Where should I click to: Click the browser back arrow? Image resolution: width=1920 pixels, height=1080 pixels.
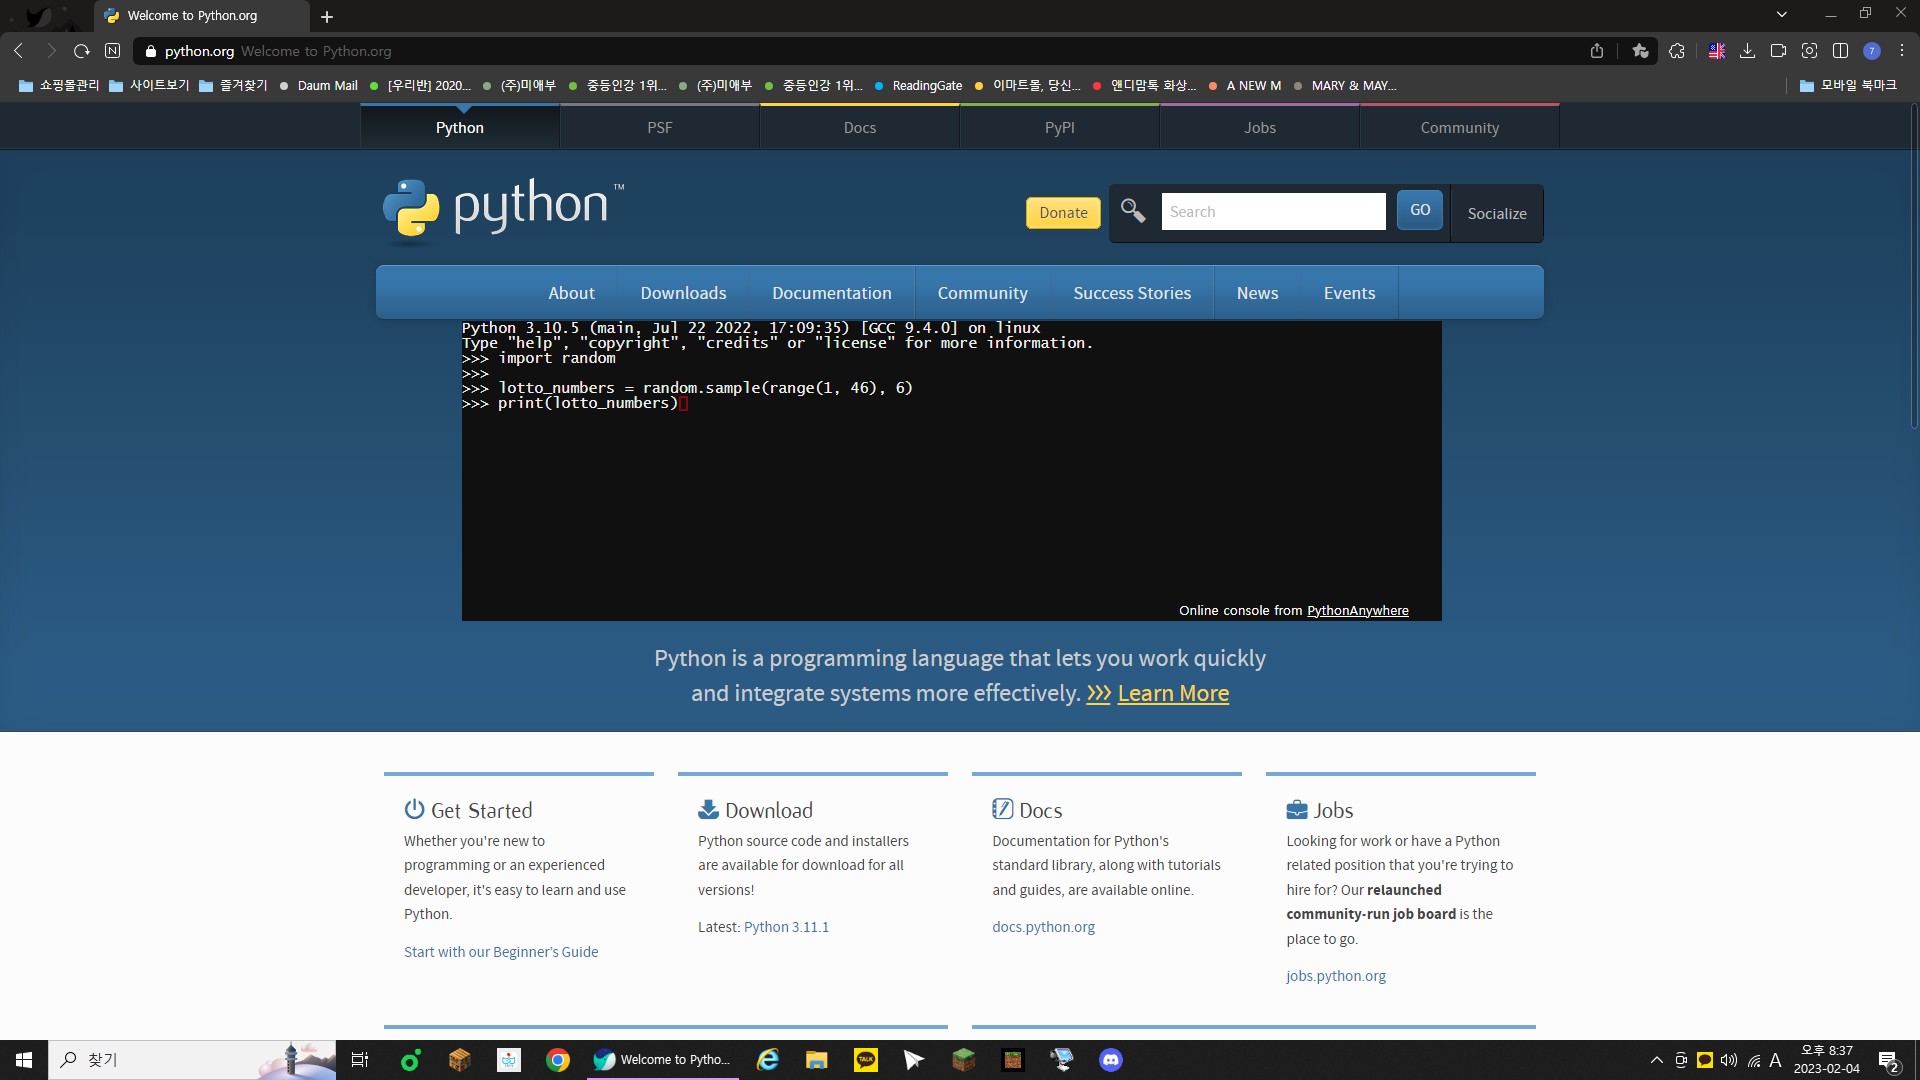click(19, 51)
